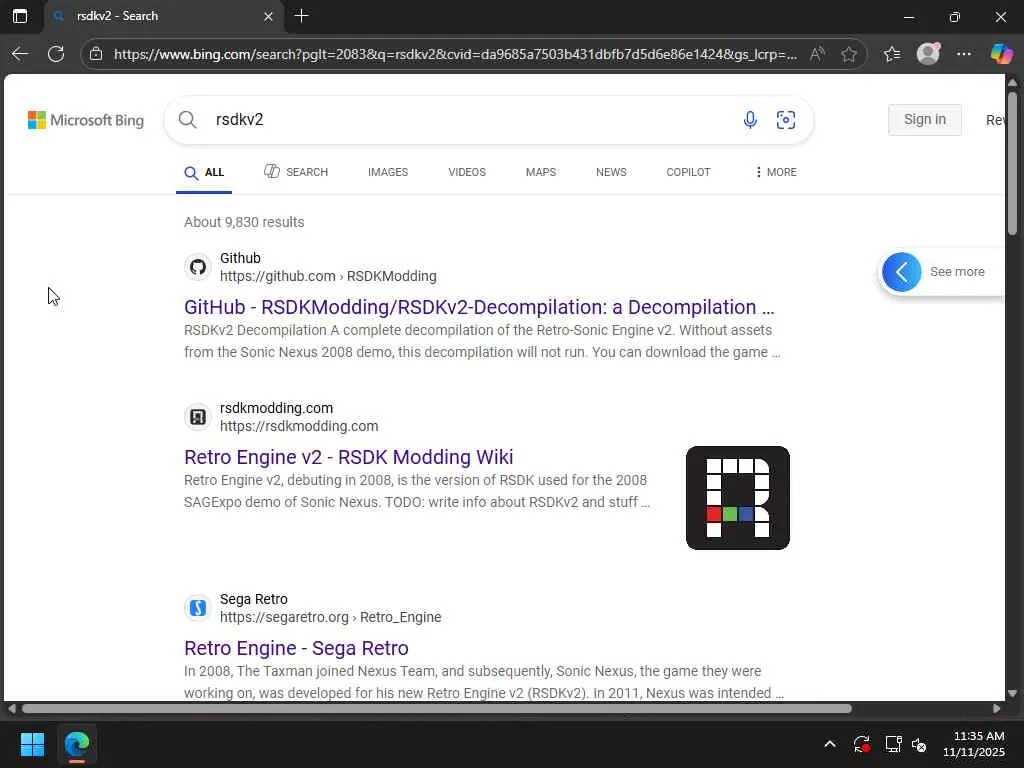Image resolution: width=1024 pixels, height=768 pixels.
Task: Click the Sign in button
Action: (x=925, y=120)
